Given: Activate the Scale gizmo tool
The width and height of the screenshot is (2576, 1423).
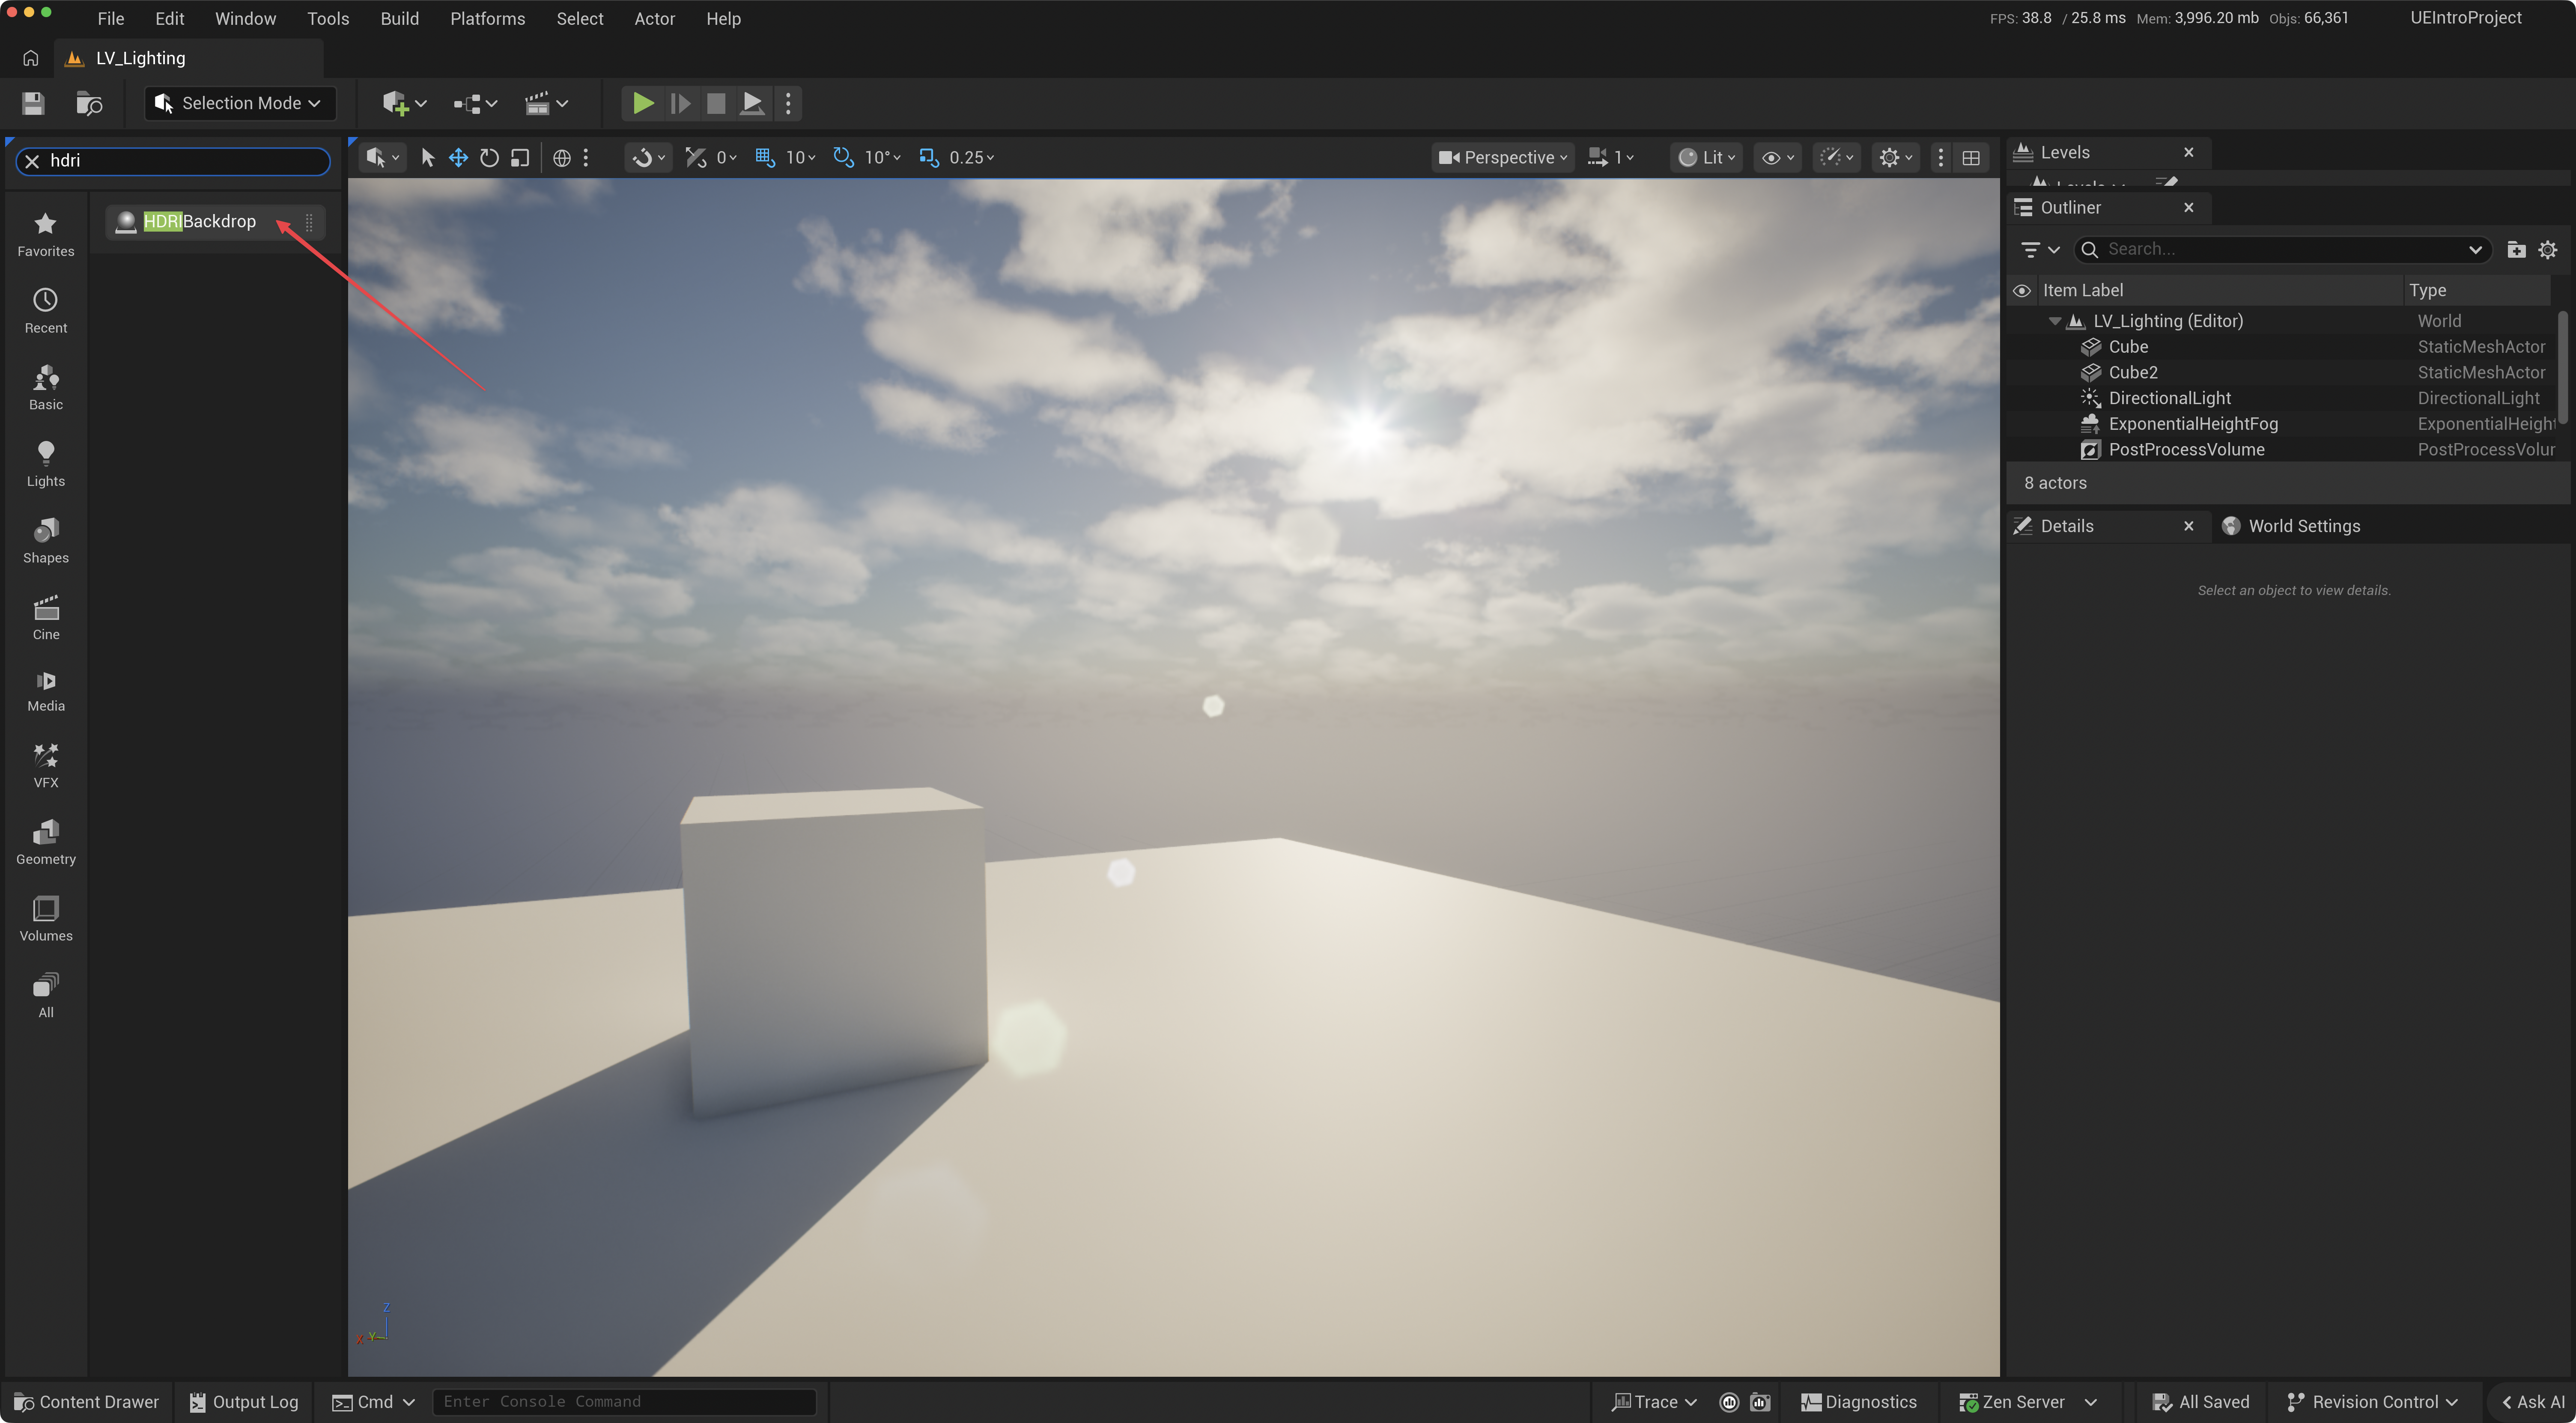Looking at the screenshot, I should coord(520,158).
